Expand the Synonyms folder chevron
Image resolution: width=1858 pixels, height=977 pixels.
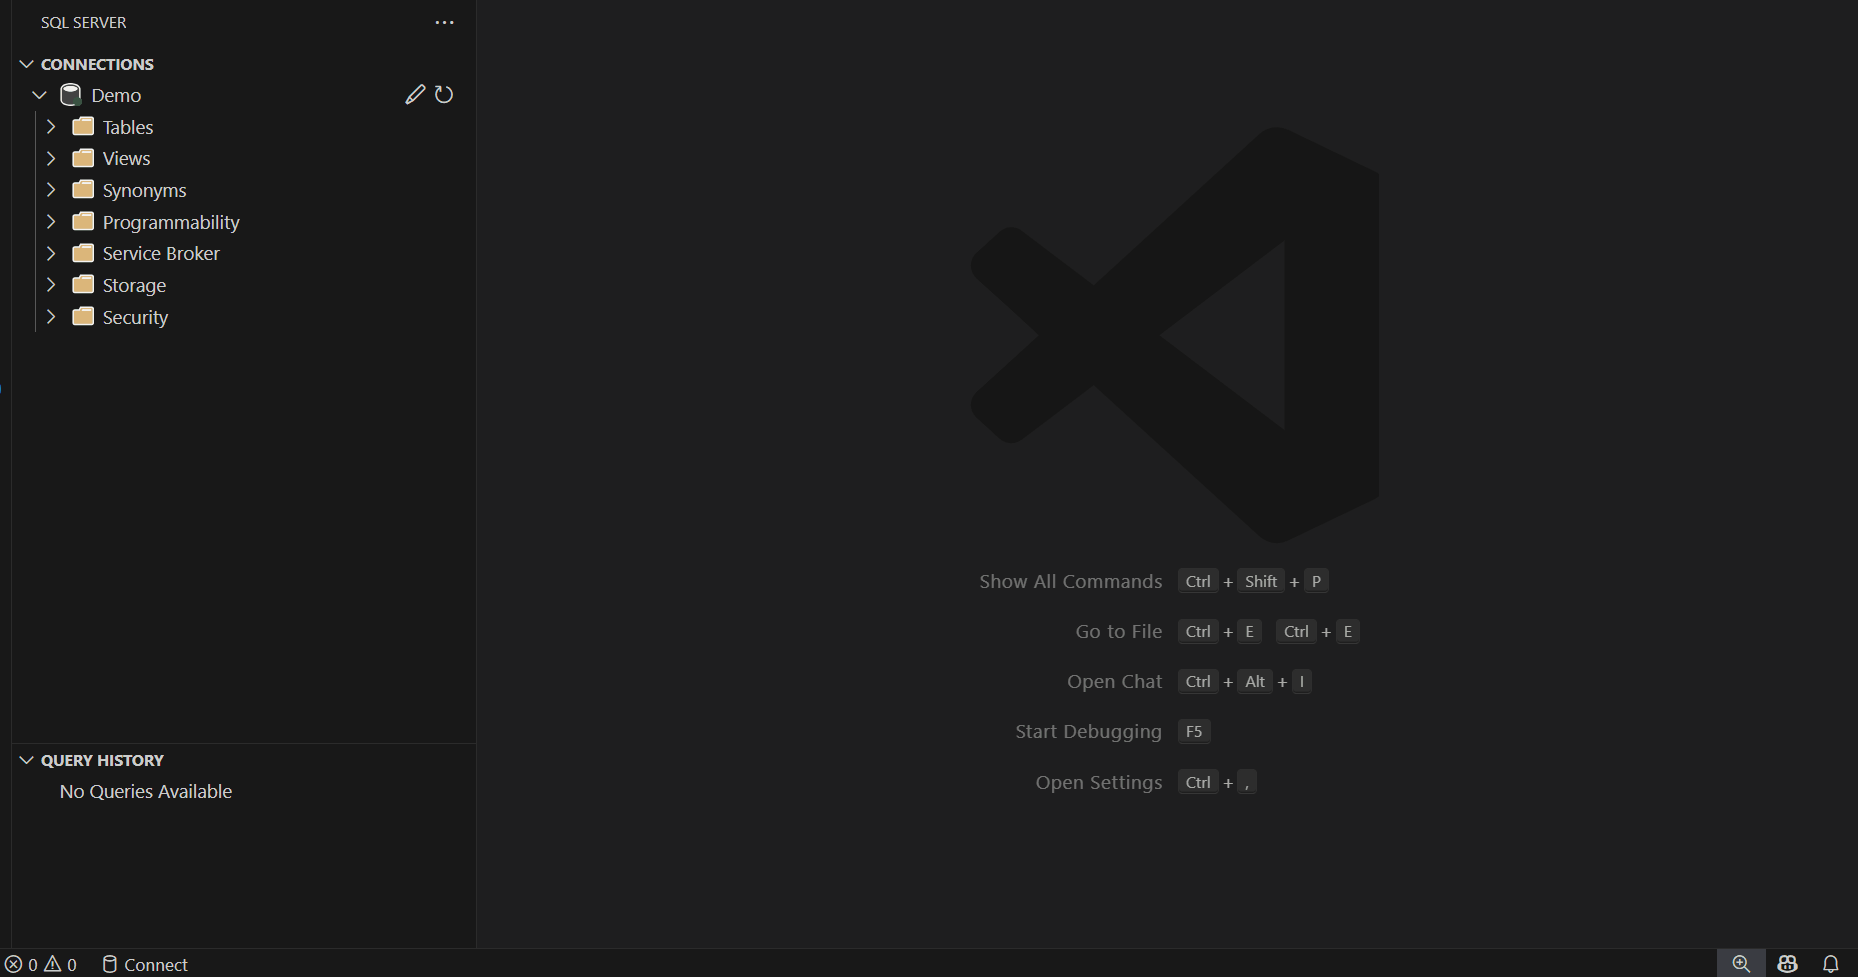point(52,189)
